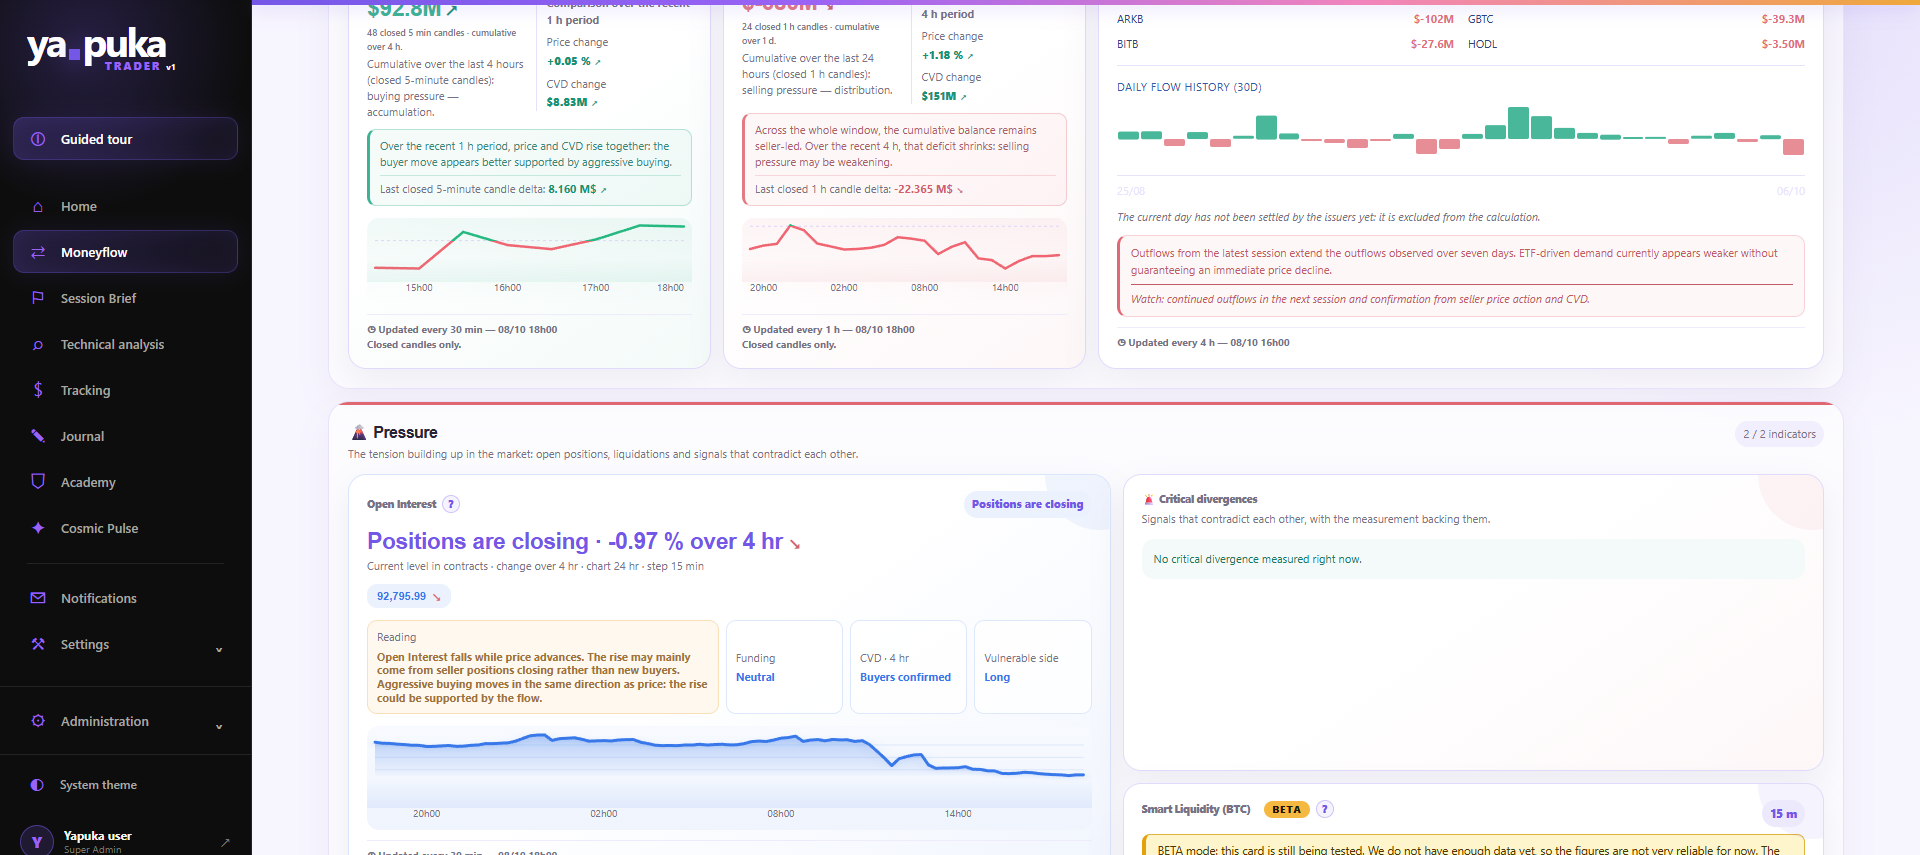Click the Smart Liquidity help question mark

click(1325, 809)
